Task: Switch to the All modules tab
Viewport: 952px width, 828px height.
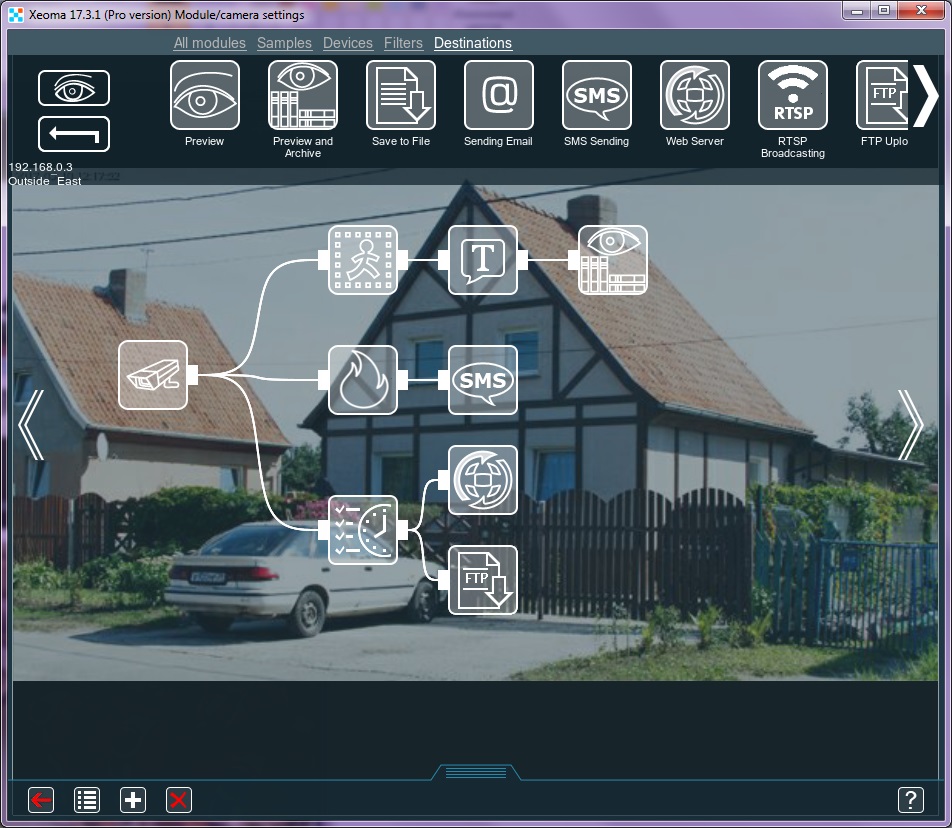Action: click(x=209, y=43)
